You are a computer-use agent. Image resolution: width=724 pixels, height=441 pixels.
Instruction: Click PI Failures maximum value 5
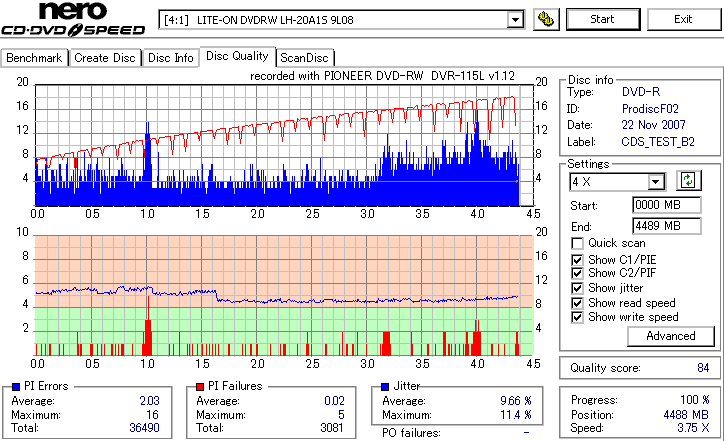341,415
